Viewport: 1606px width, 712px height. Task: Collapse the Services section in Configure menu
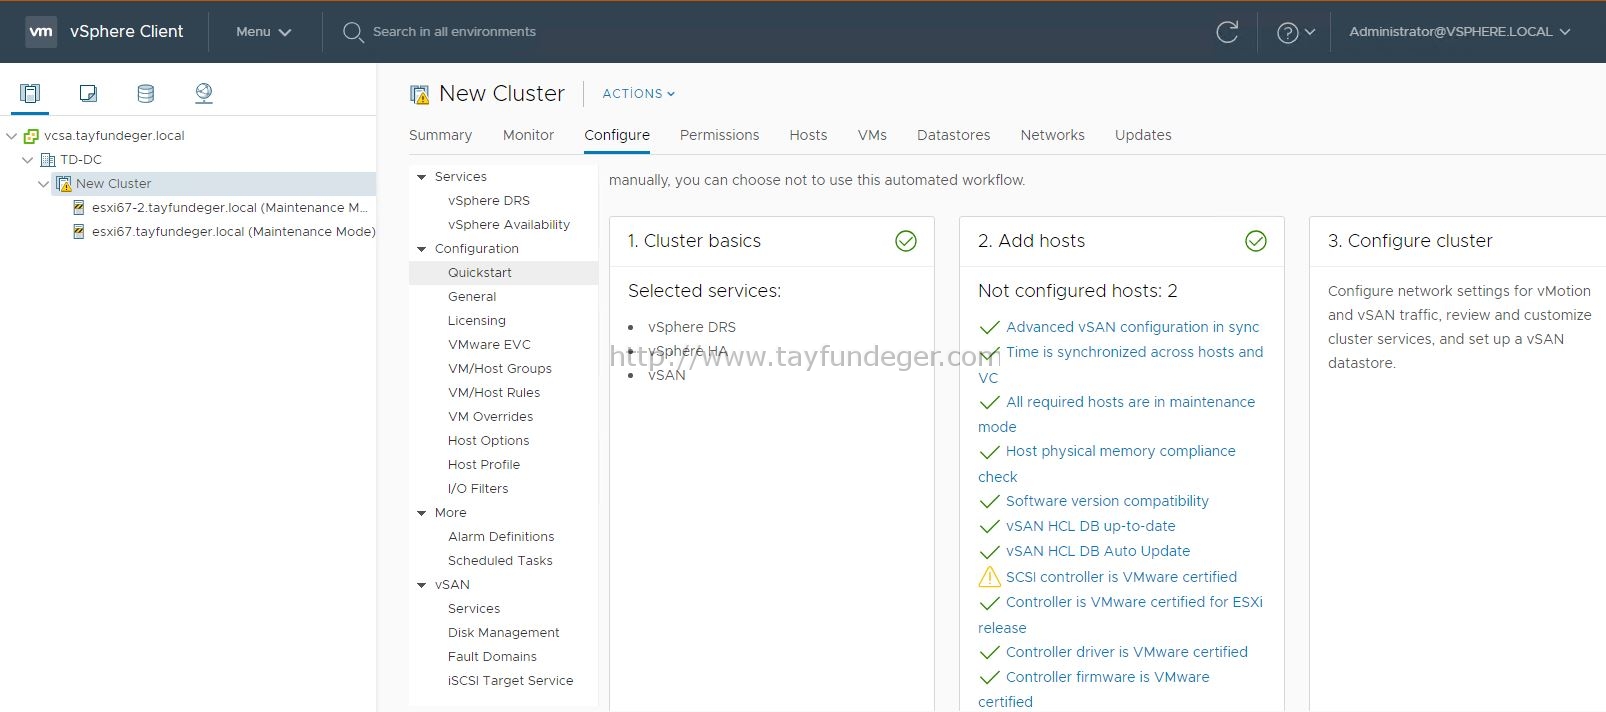(x=421, y=177)
